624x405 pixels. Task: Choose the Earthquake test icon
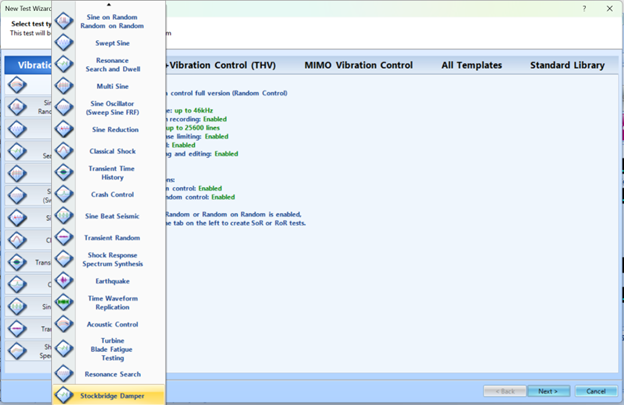coord(64,281)
